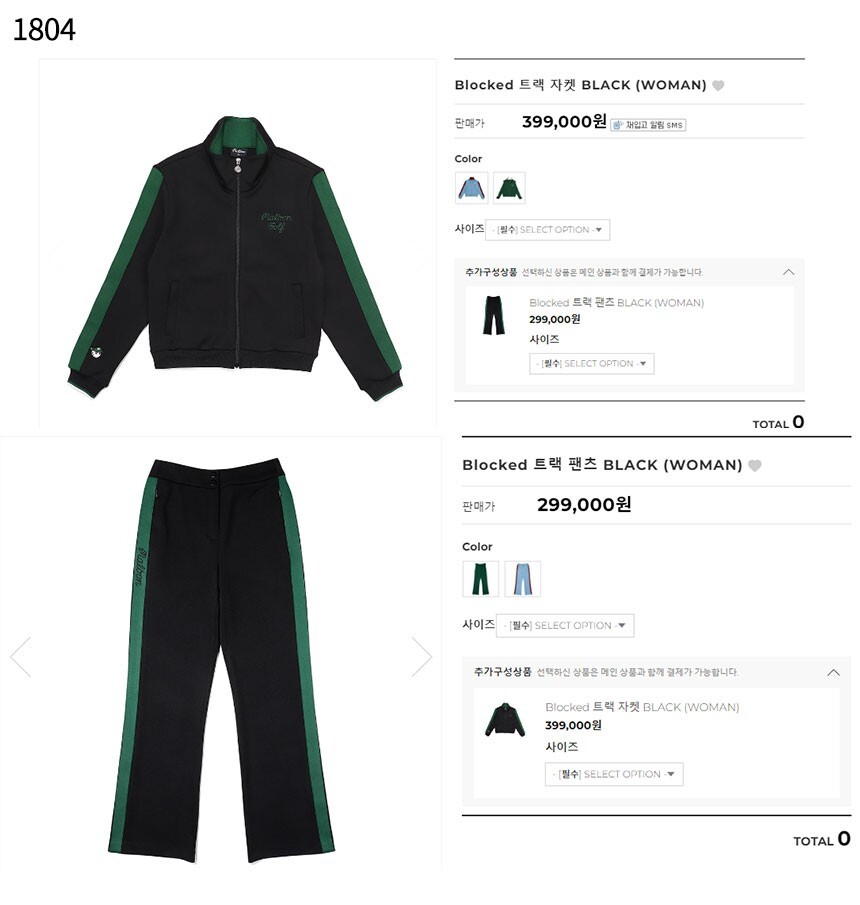Collapse the pants additional products section
860x905 pixels.
pos(833,672)
